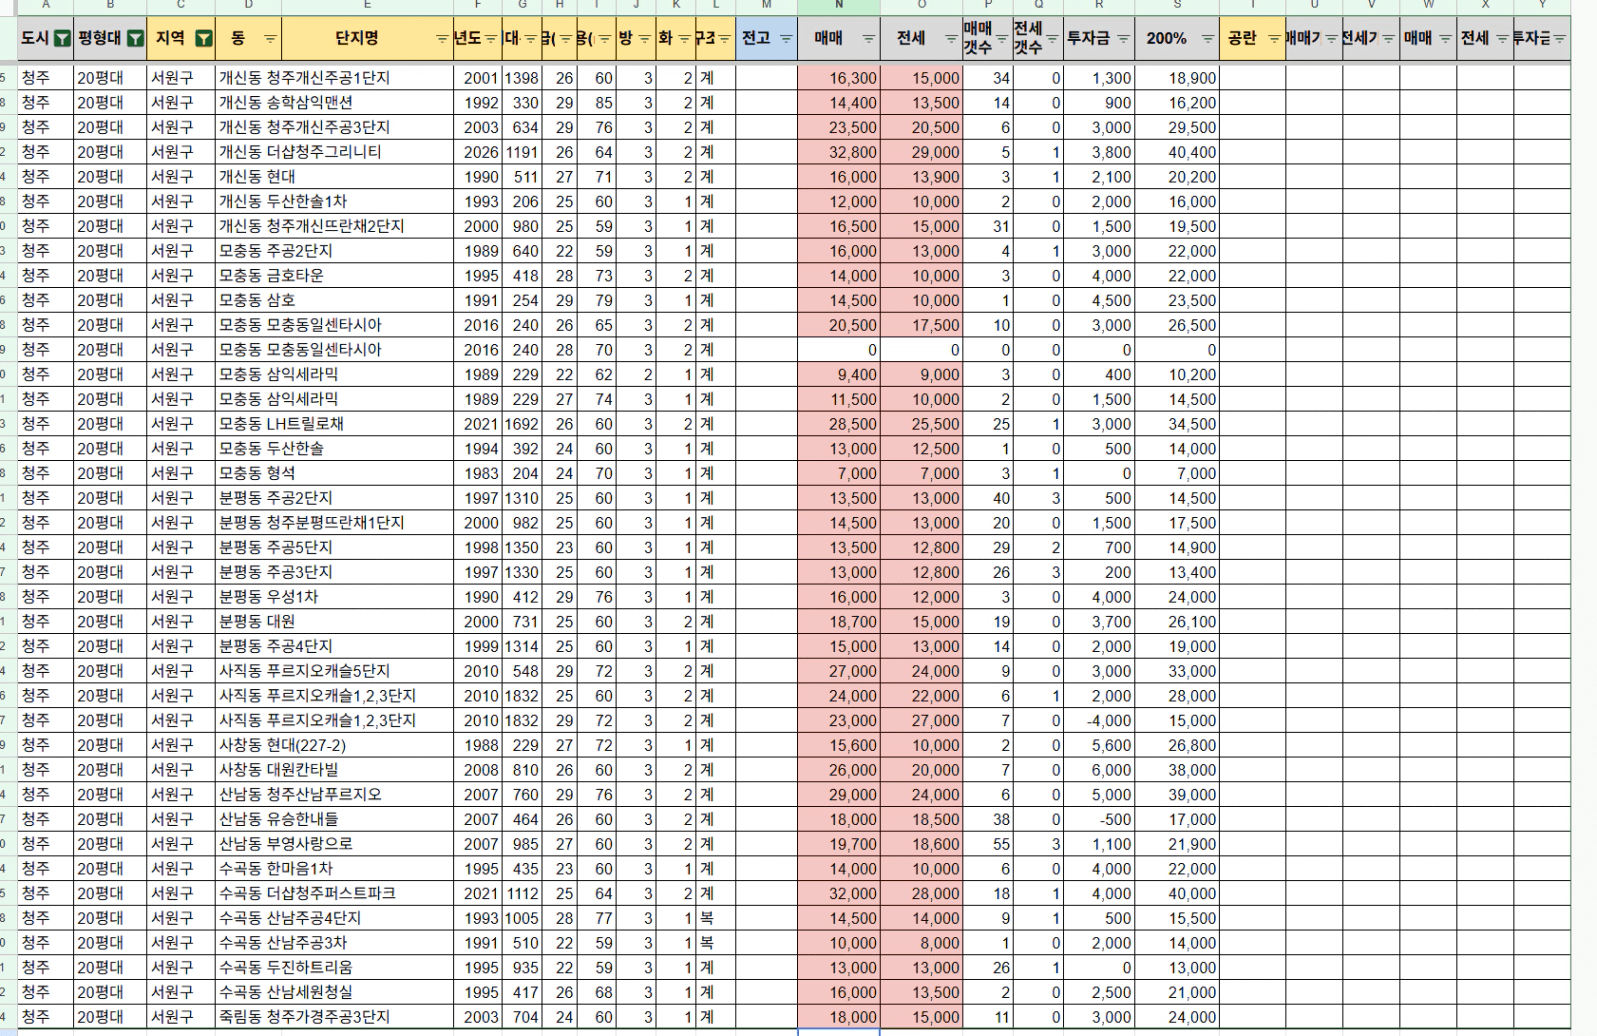Open the filter in column V 전세가 header
Image resolution: width=1597 pixels, height=1036 pixels.
point(1388,39)
